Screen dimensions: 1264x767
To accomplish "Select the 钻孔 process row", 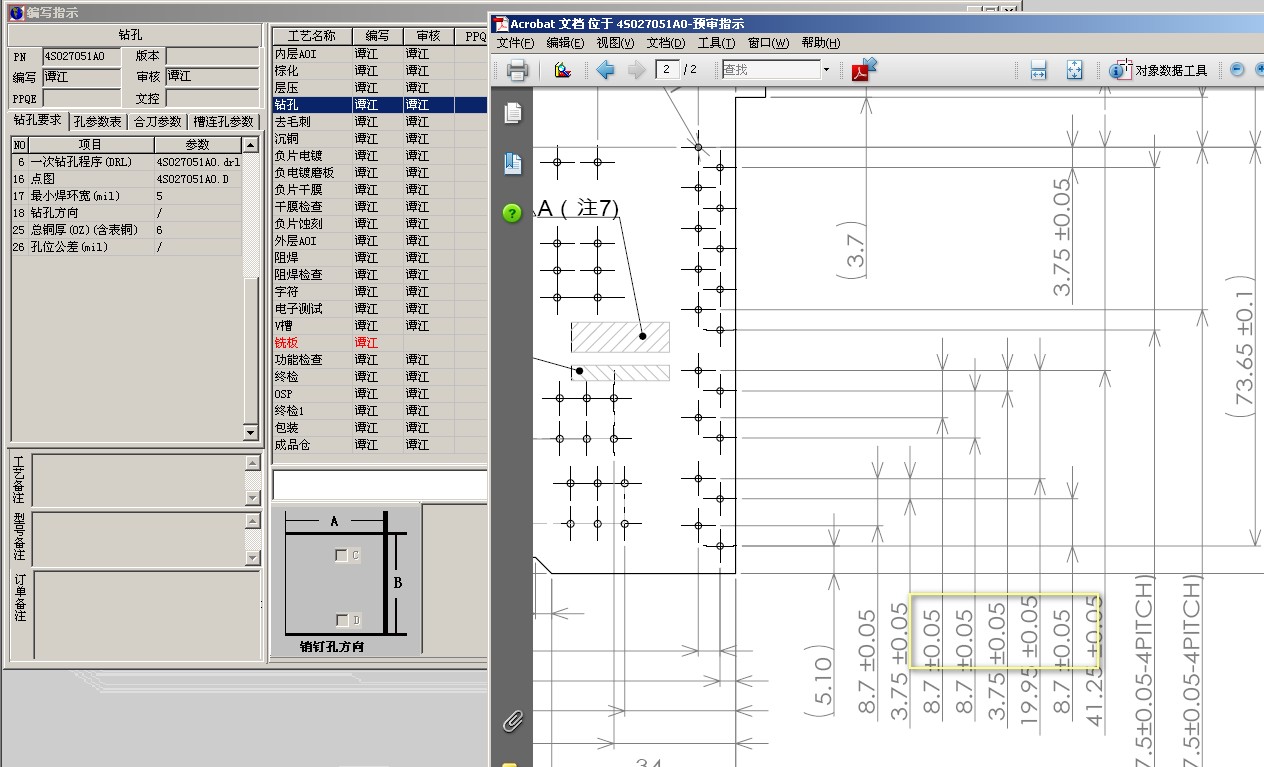I will pos(379,105).
